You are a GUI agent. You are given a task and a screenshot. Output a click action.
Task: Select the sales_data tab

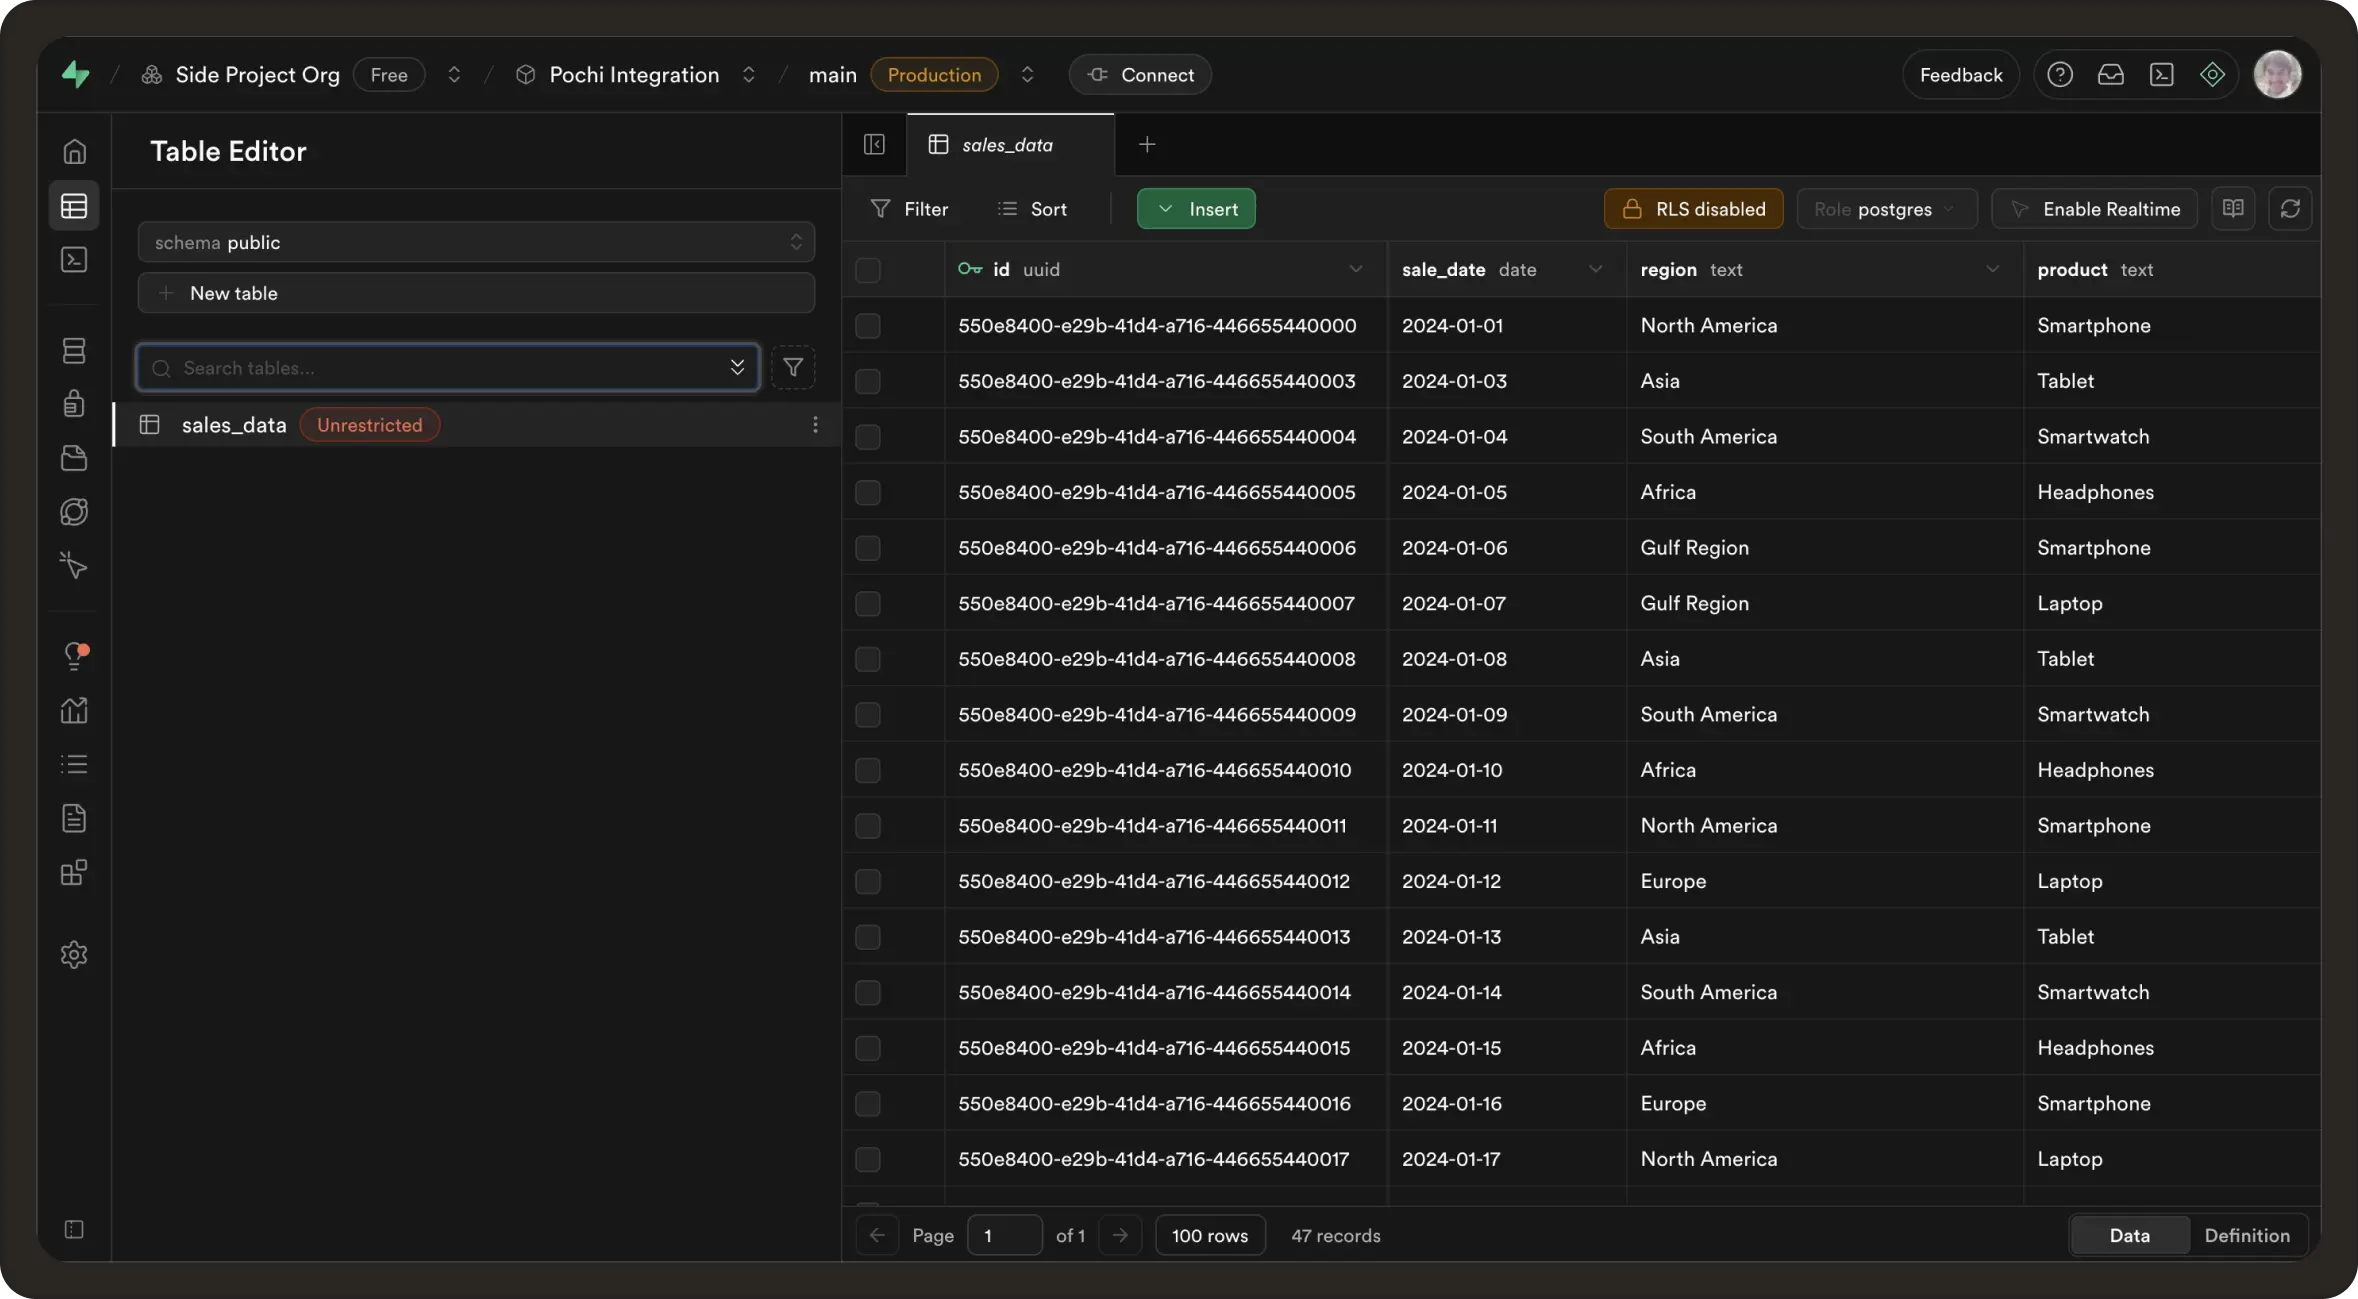[x=1007, y=145]
